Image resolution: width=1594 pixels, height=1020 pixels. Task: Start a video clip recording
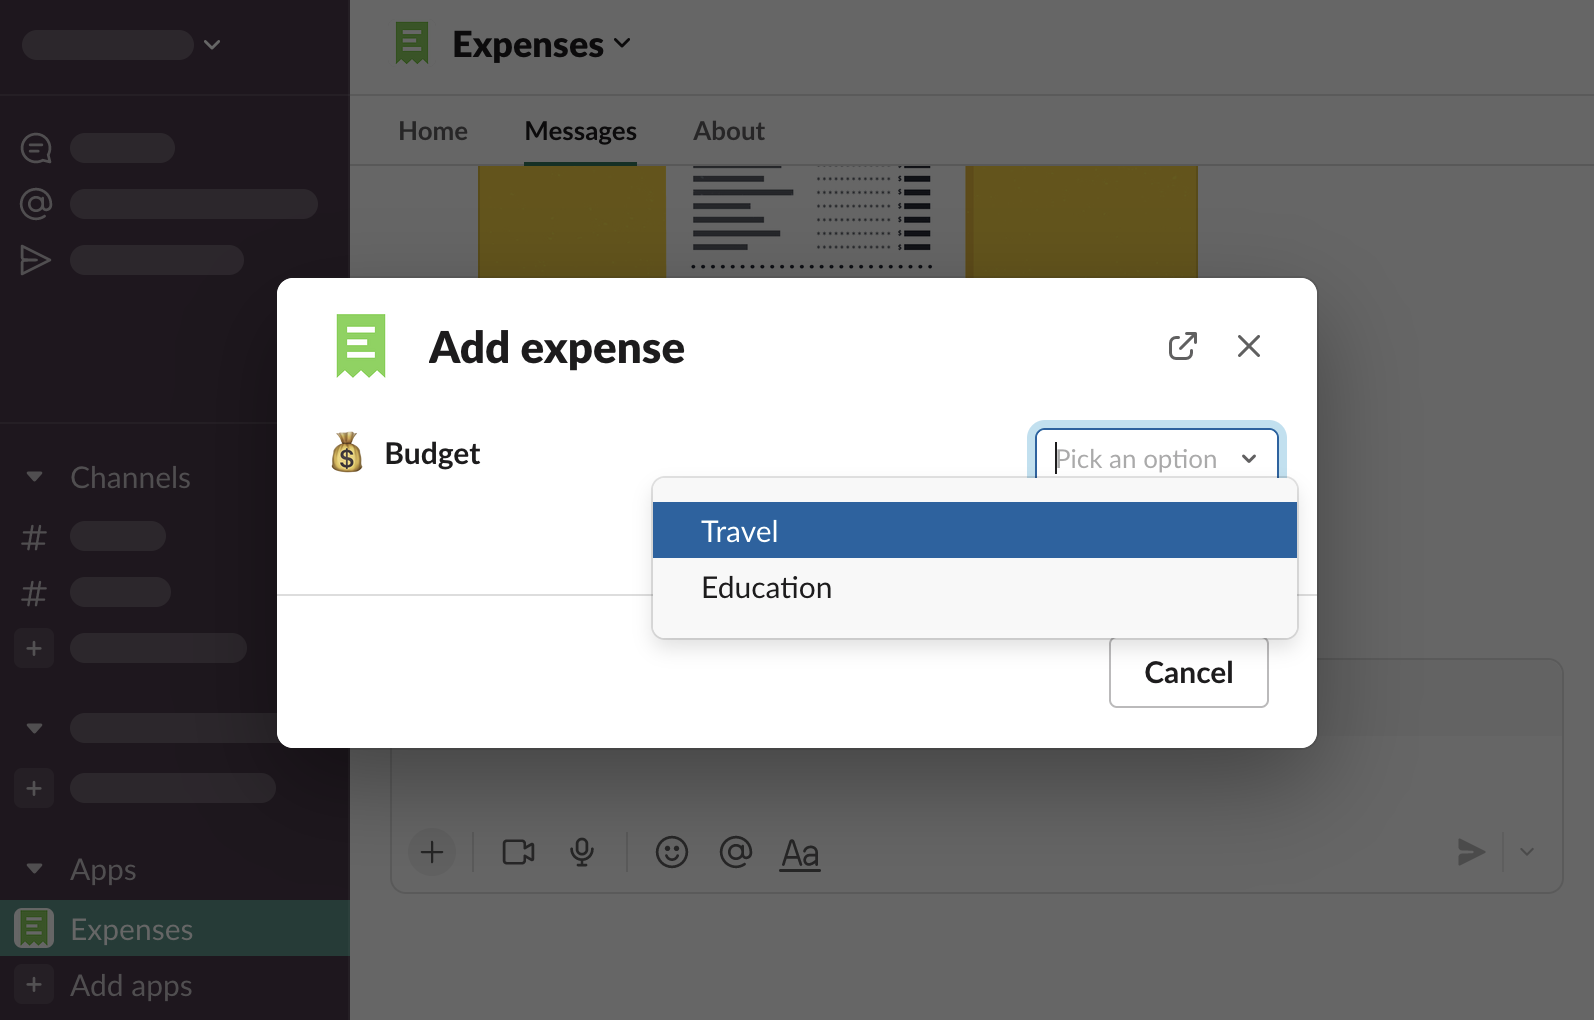pos(518,852)
